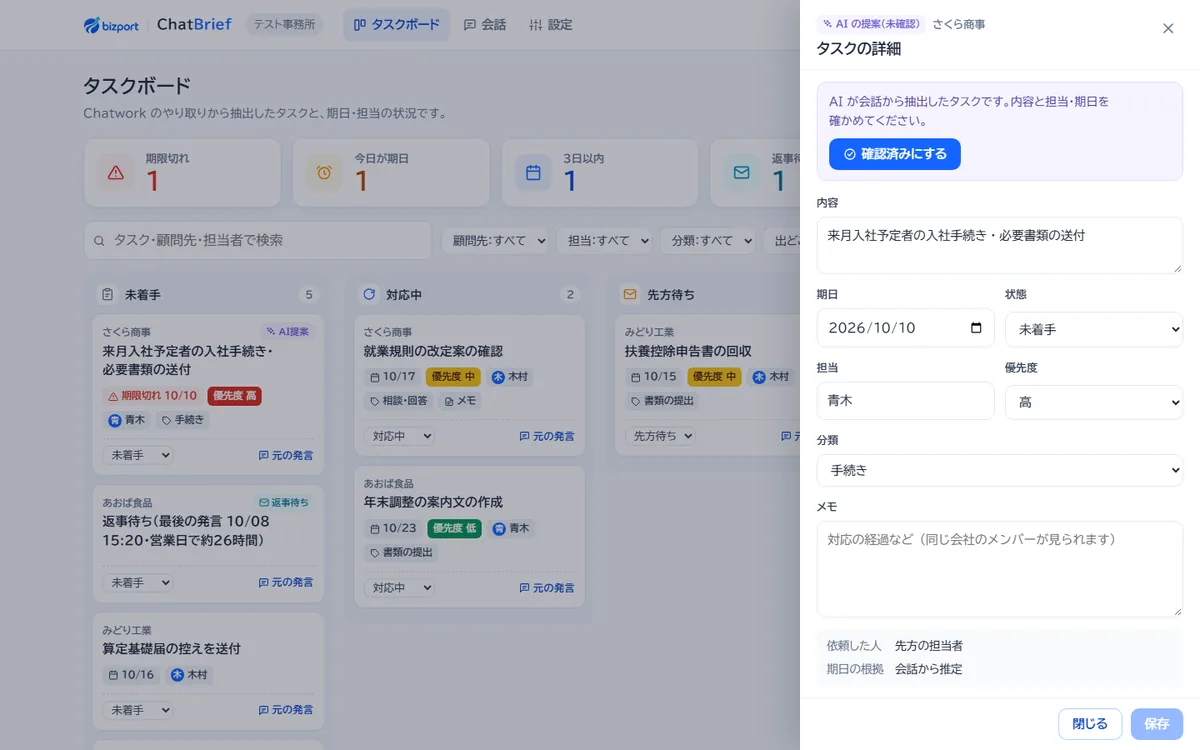Click the 確認済みにする button
This screenshot has width=1200, height=750.
click(894, 154)
